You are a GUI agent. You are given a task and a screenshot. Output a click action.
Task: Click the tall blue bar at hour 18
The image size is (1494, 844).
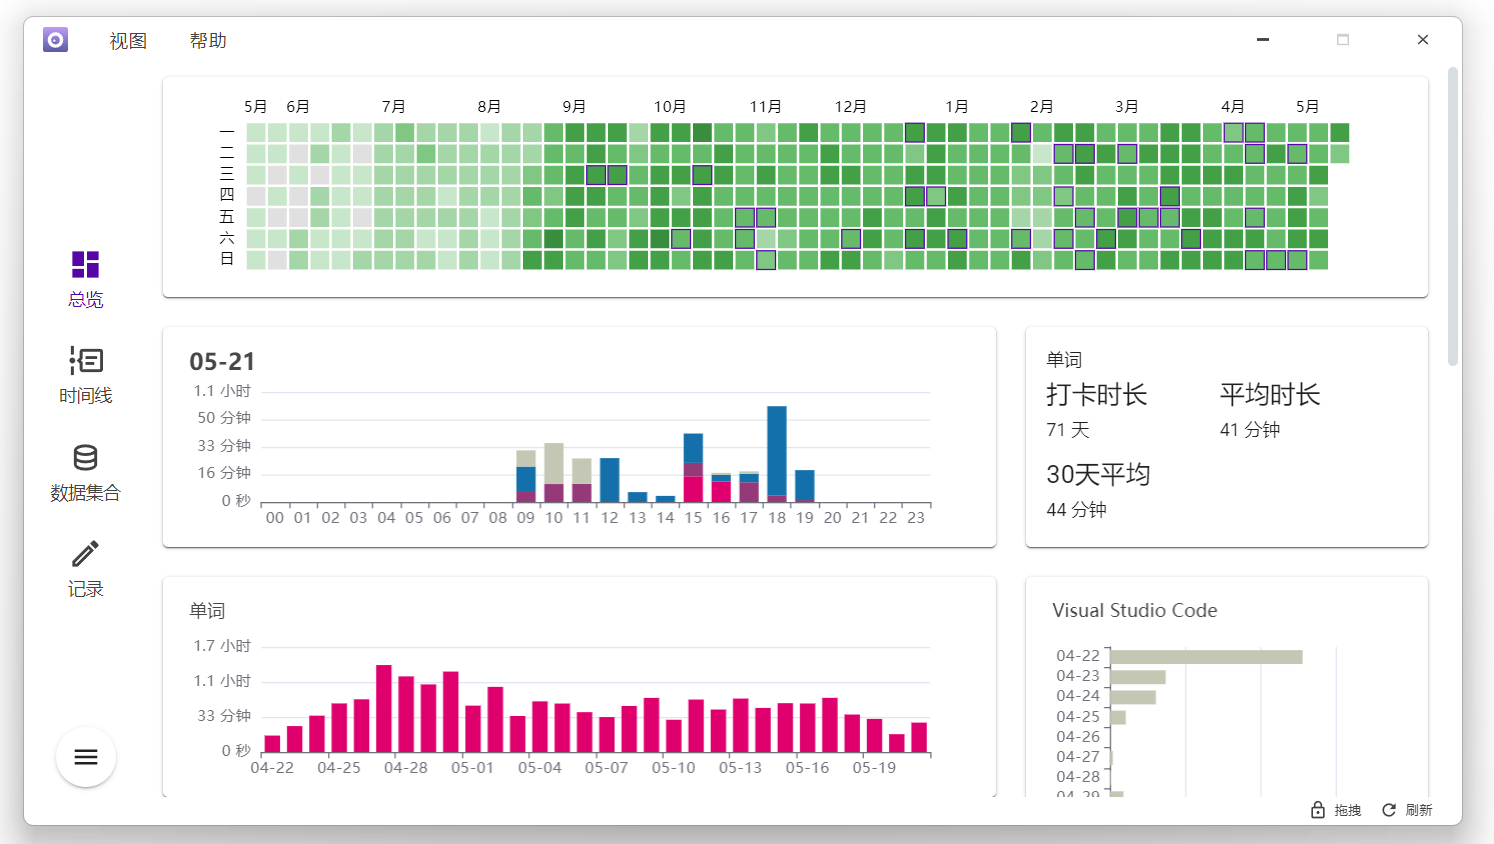coord(777,450)
